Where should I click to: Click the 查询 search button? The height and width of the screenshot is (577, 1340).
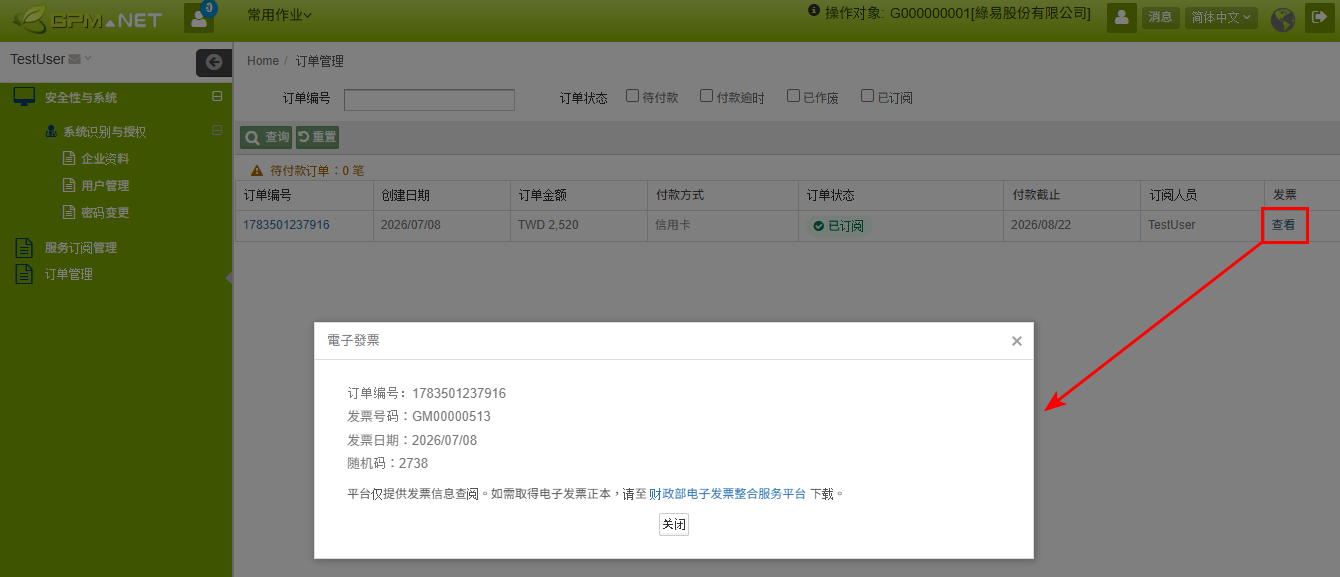click(266, 137)
